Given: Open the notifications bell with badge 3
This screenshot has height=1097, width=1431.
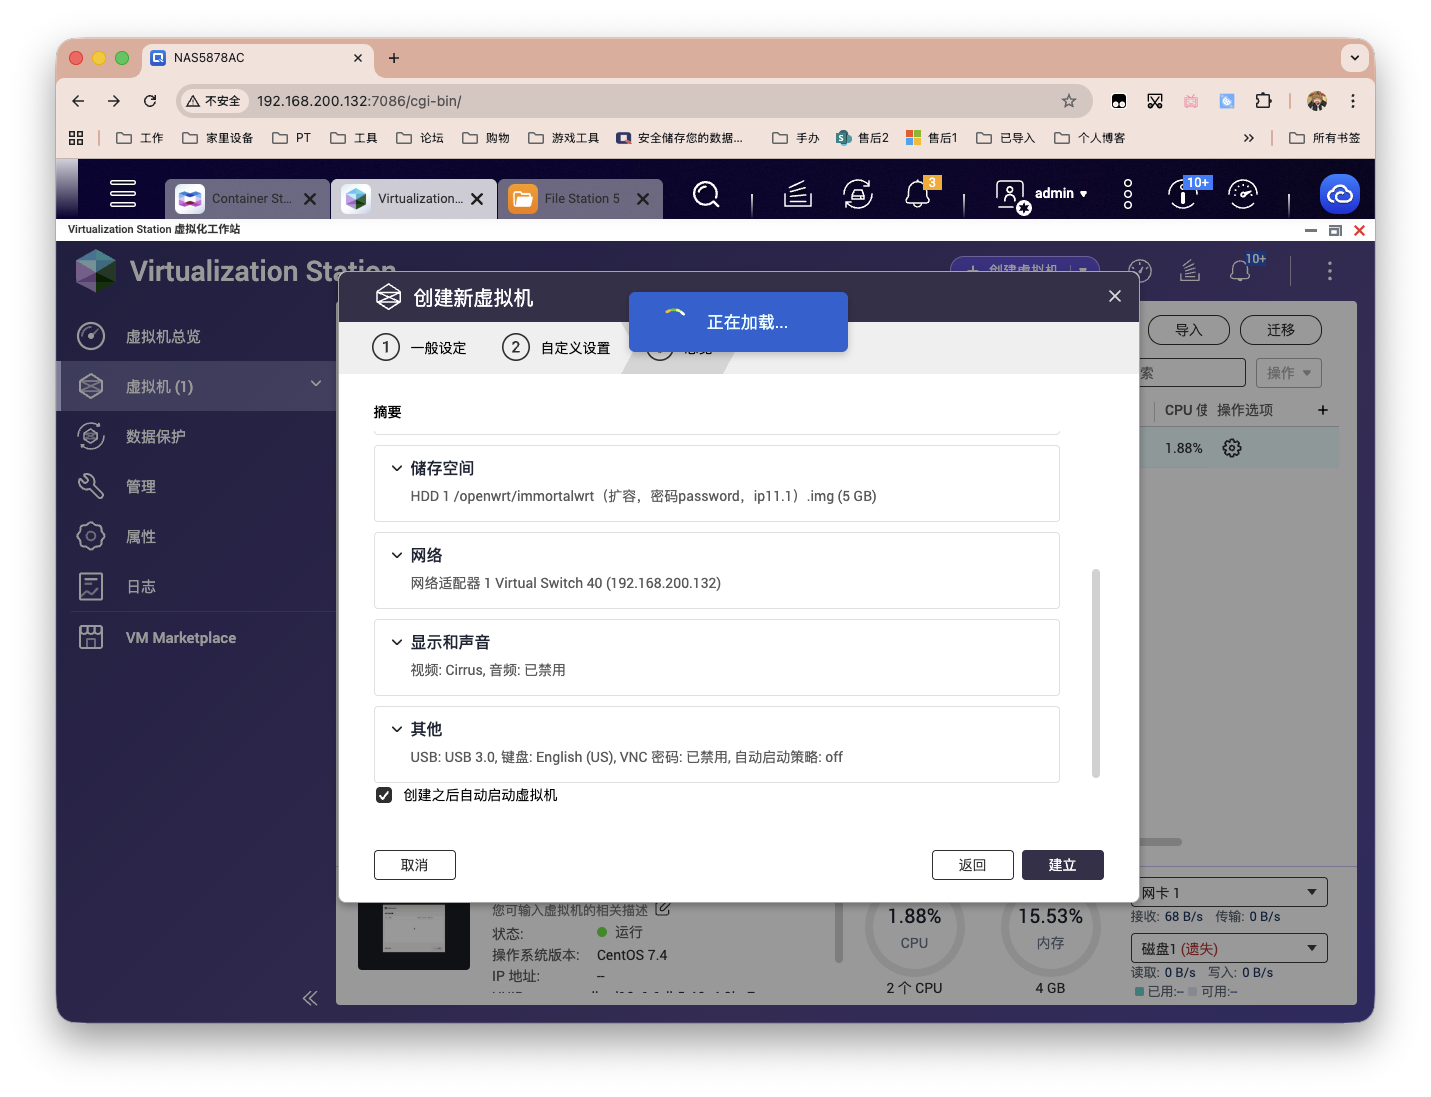Looking at the screenshot, I should point(918,194).
